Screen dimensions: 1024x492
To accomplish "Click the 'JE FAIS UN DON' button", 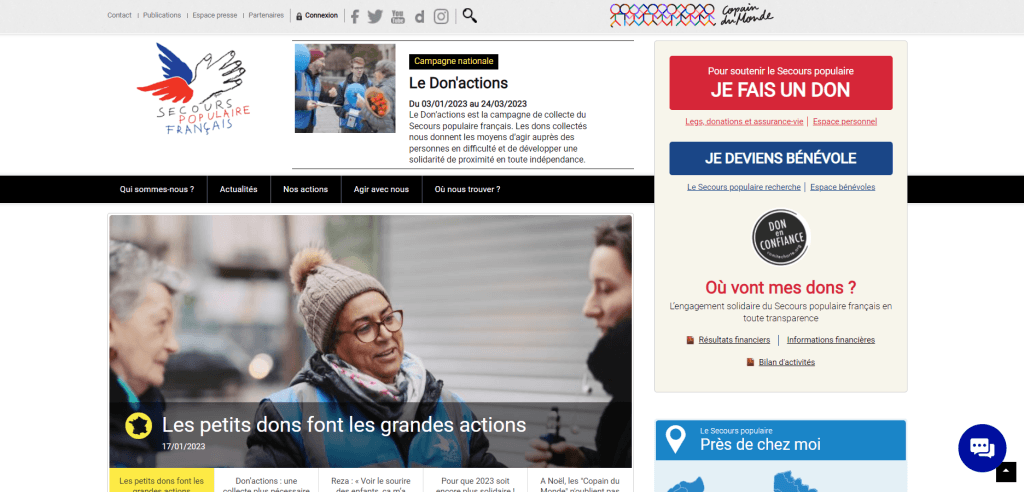I will [x=780, y=83].
